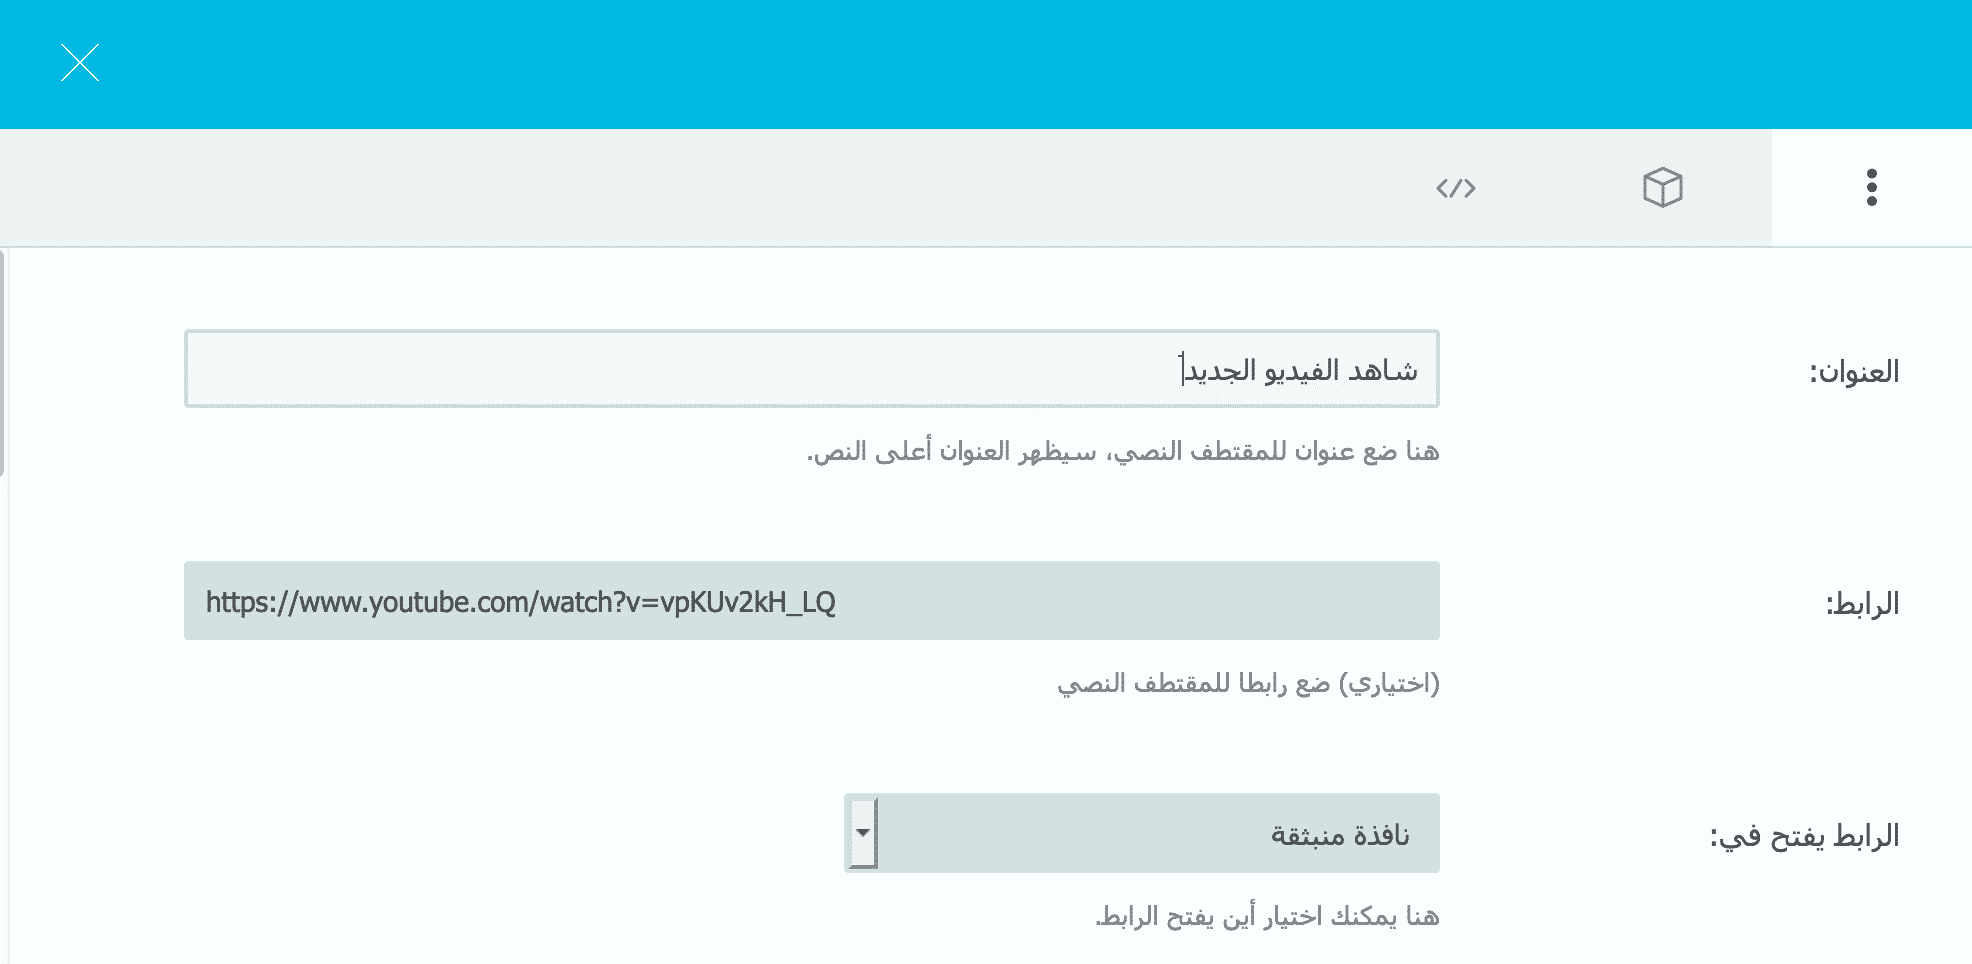Screen dimensions: 1972x964
Task: Focus the title field containing 'شاهد الفيديو الجديد'
Action: 1300,370
